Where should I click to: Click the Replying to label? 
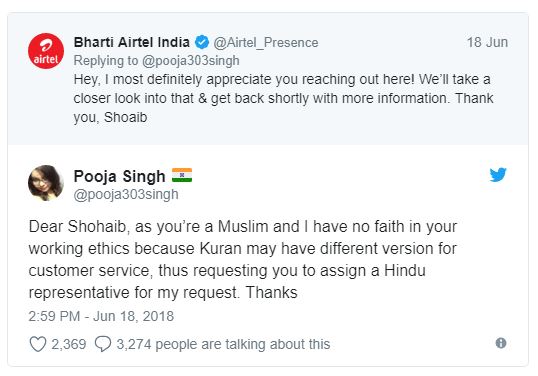(106, 61)
